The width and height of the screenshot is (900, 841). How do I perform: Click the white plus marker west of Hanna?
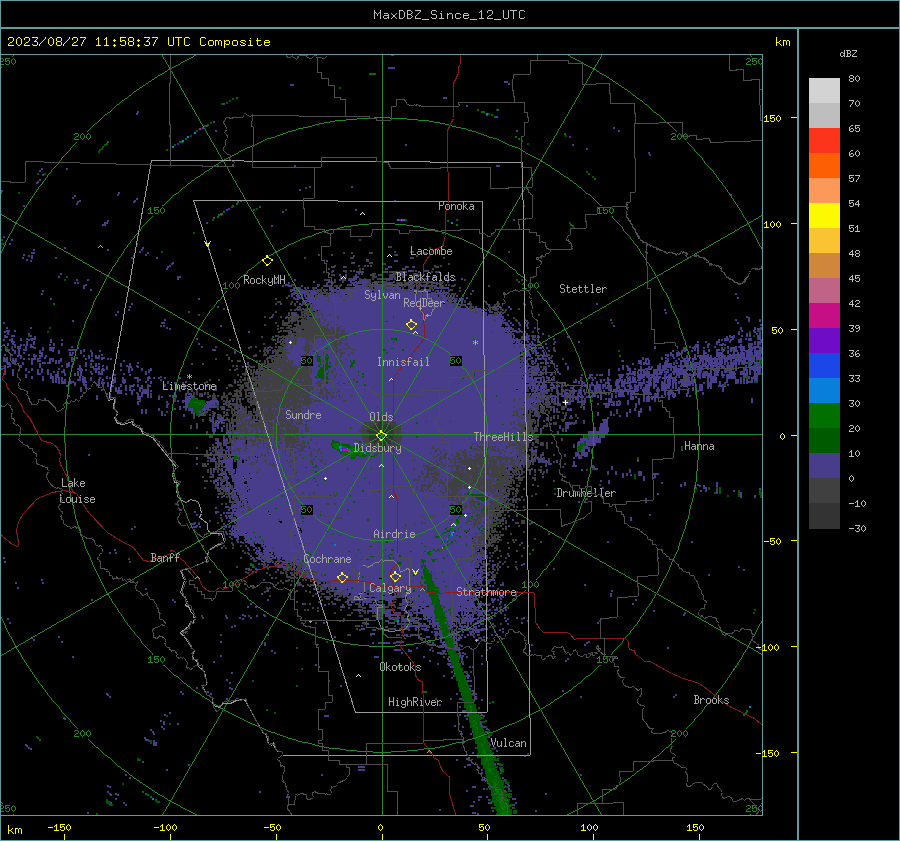(x=565, y=402)
